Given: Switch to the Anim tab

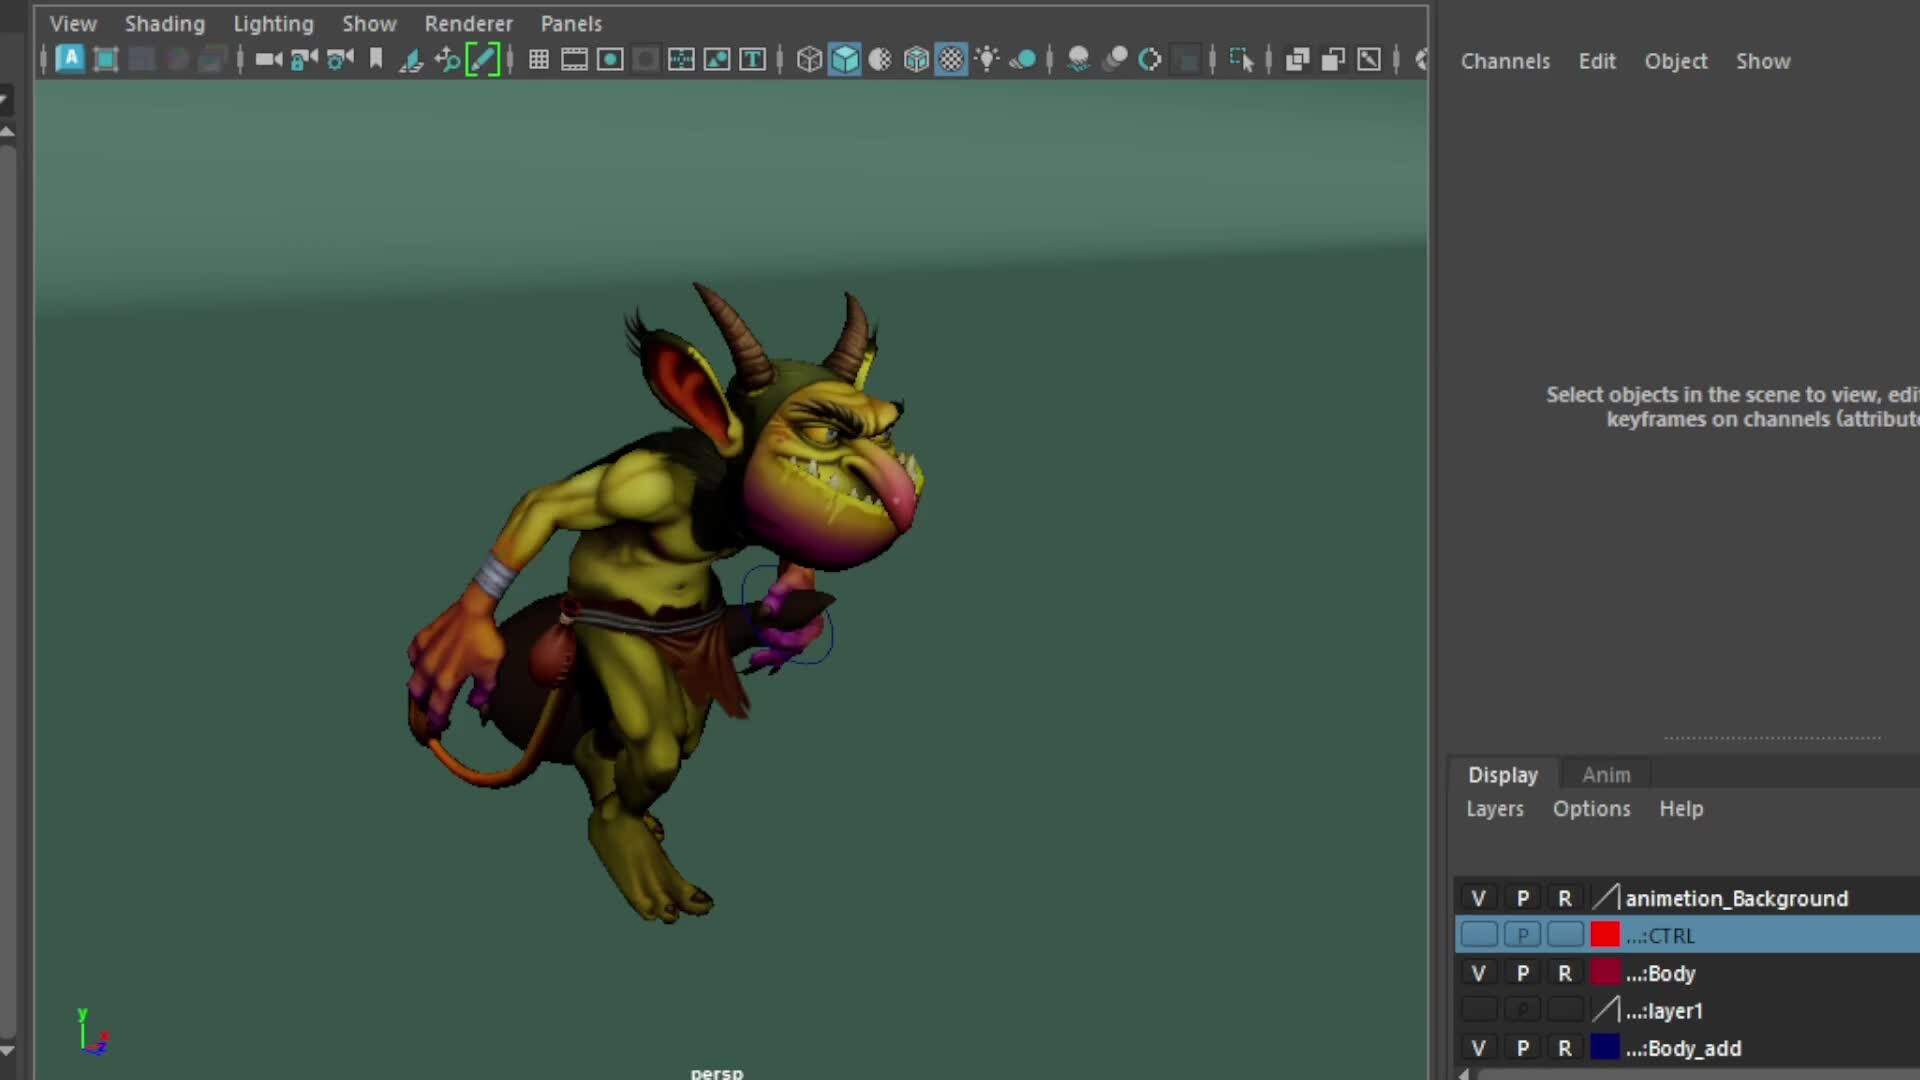Looking at the screenshot, I should [x=1606, y=774].
